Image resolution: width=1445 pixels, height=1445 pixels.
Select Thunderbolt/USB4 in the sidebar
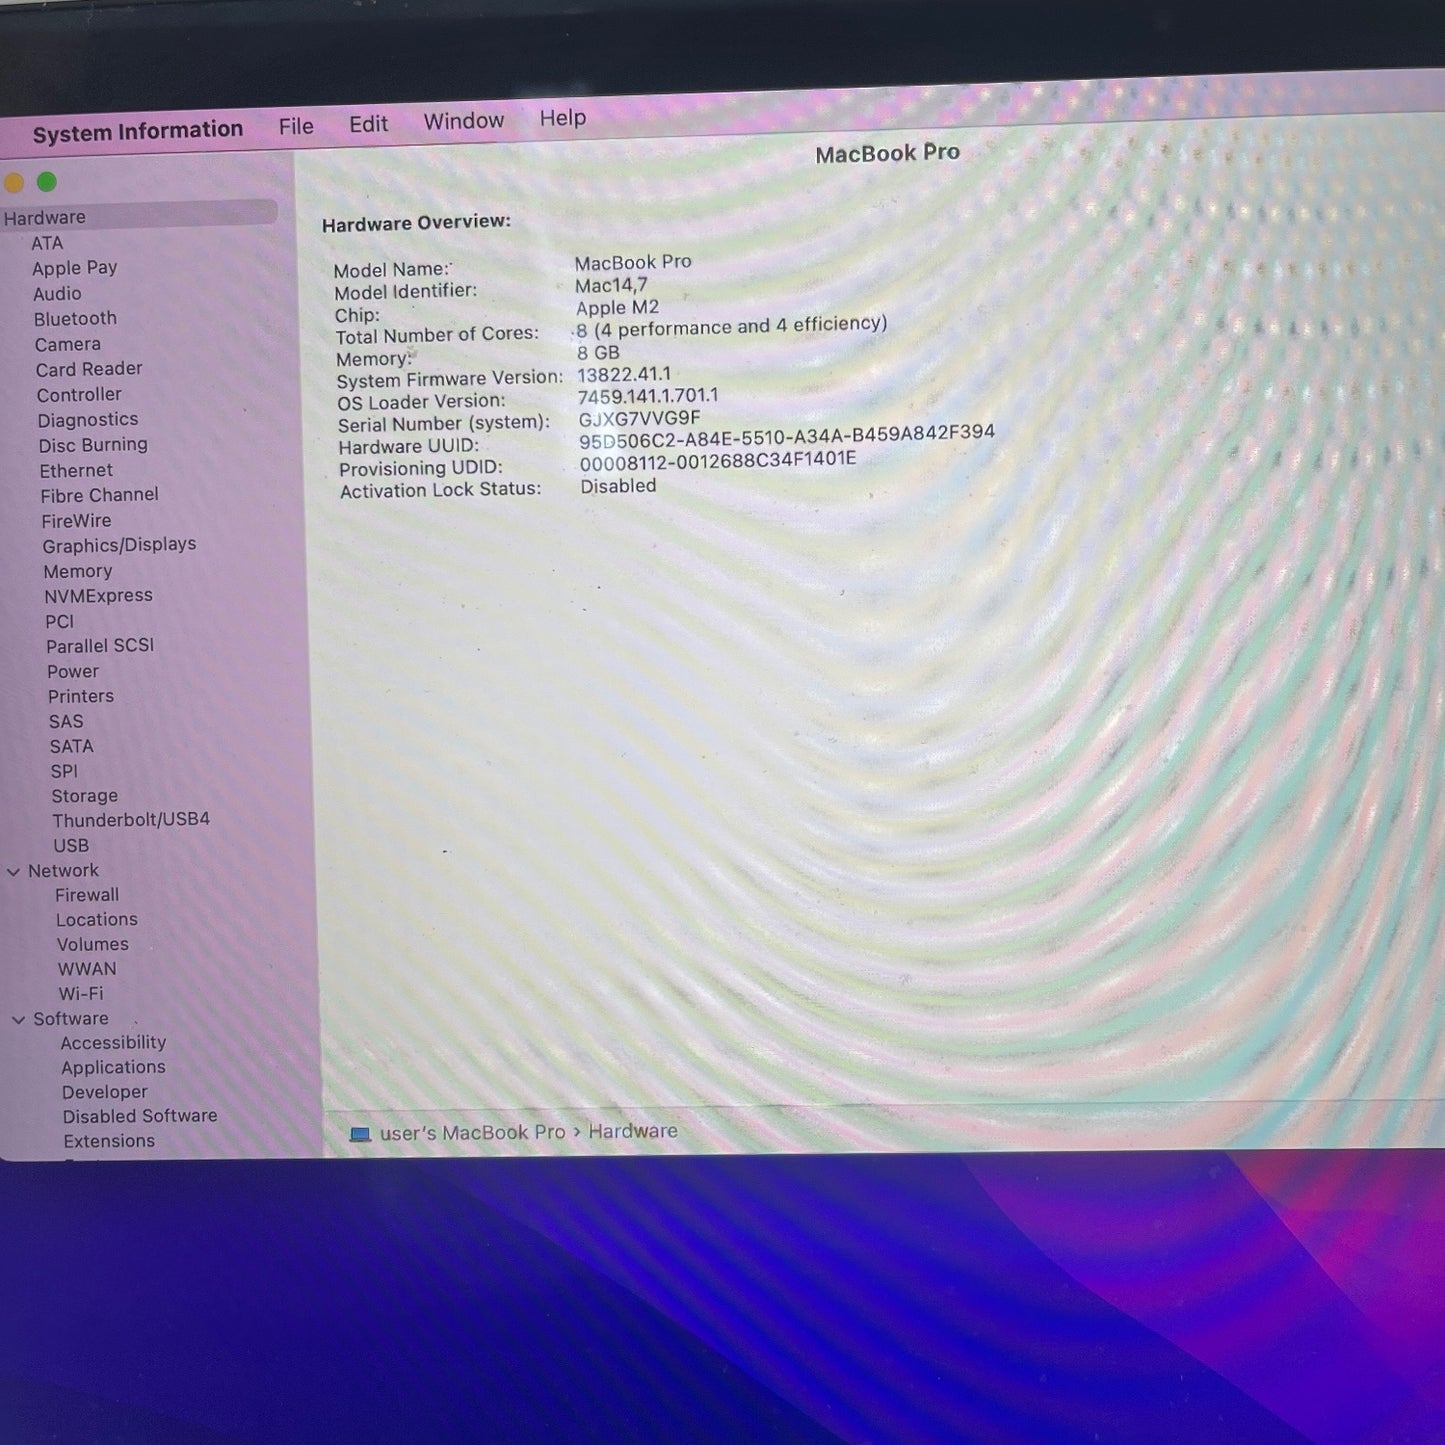(x=131, y=820)
